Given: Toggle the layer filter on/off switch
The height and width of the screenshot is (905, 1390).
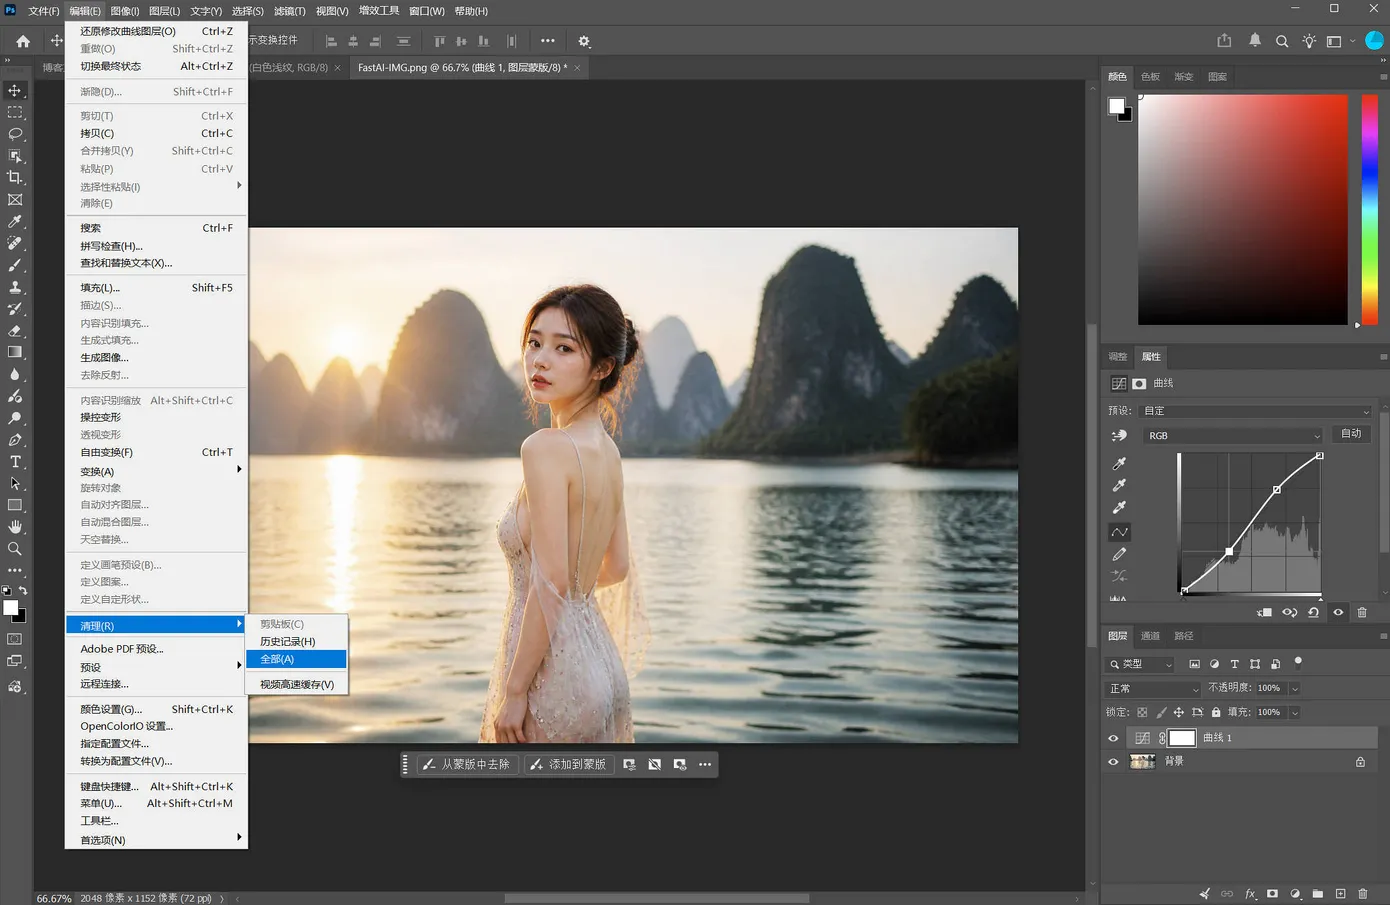Looking at the screenshot, I should tap(1298, 662).
